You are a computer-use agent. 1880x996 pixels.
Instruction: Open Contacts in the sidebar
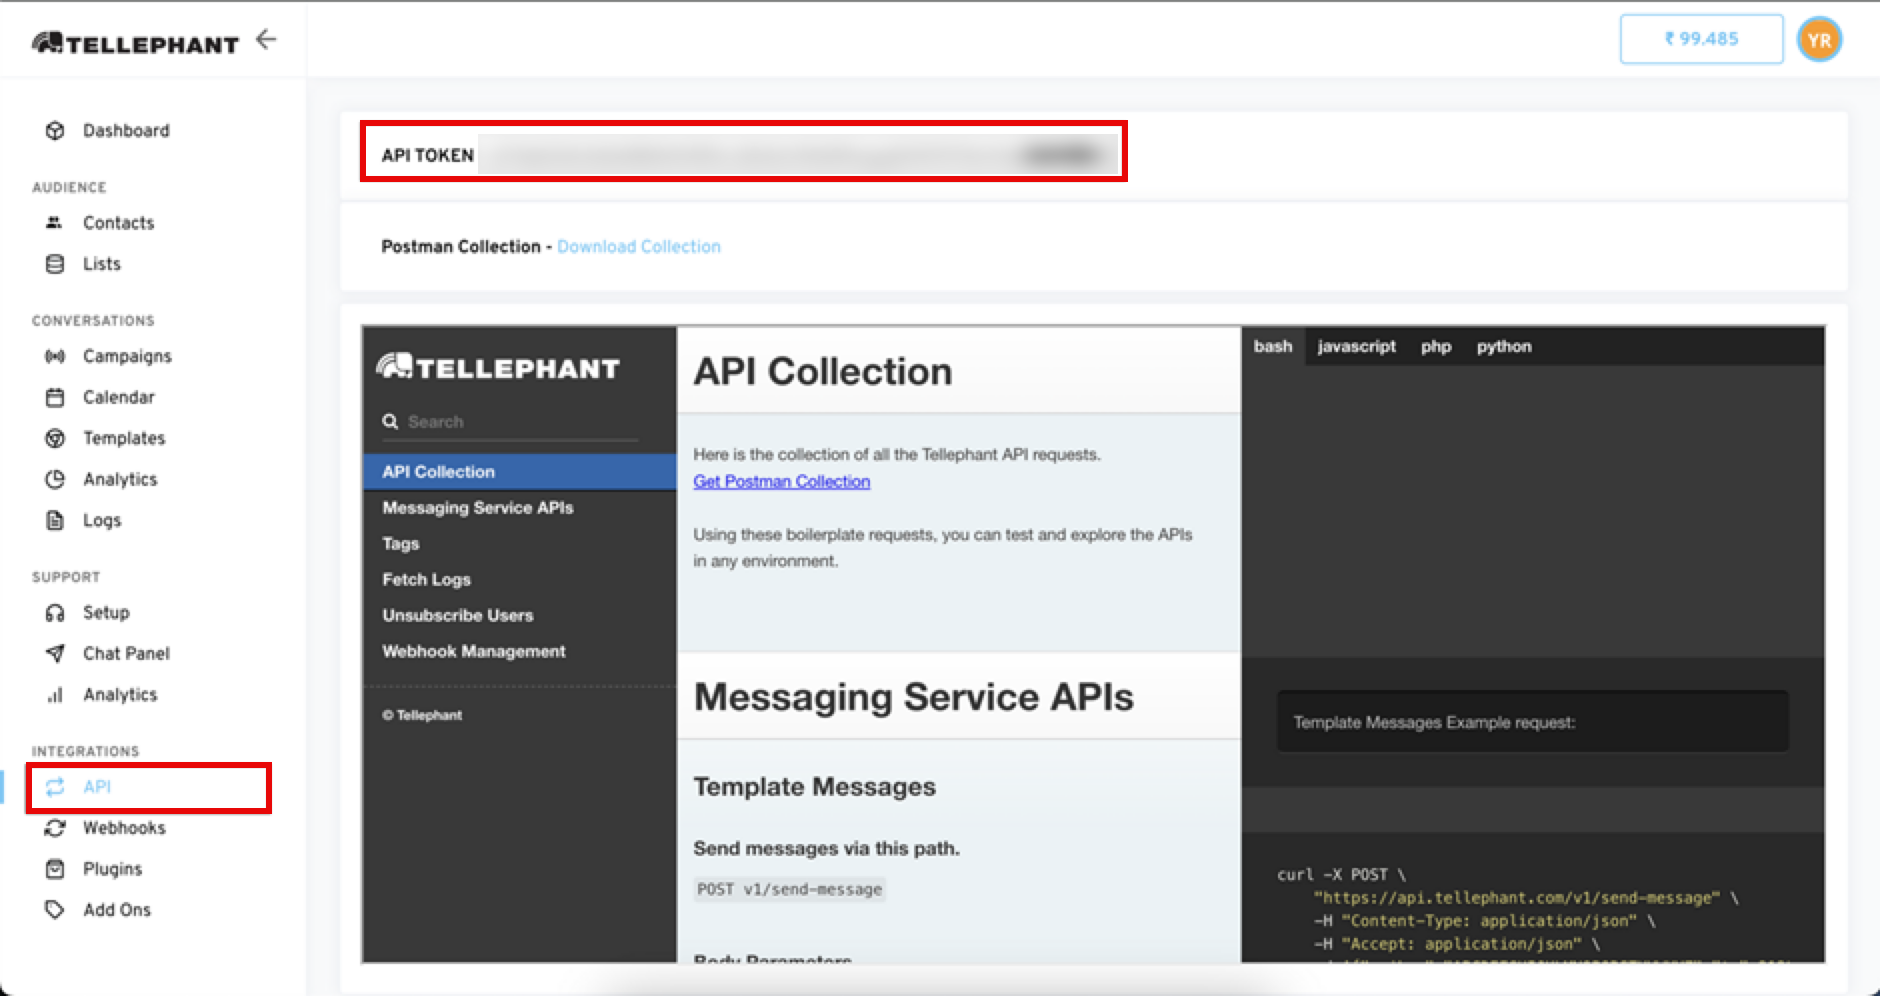[118, 223]
